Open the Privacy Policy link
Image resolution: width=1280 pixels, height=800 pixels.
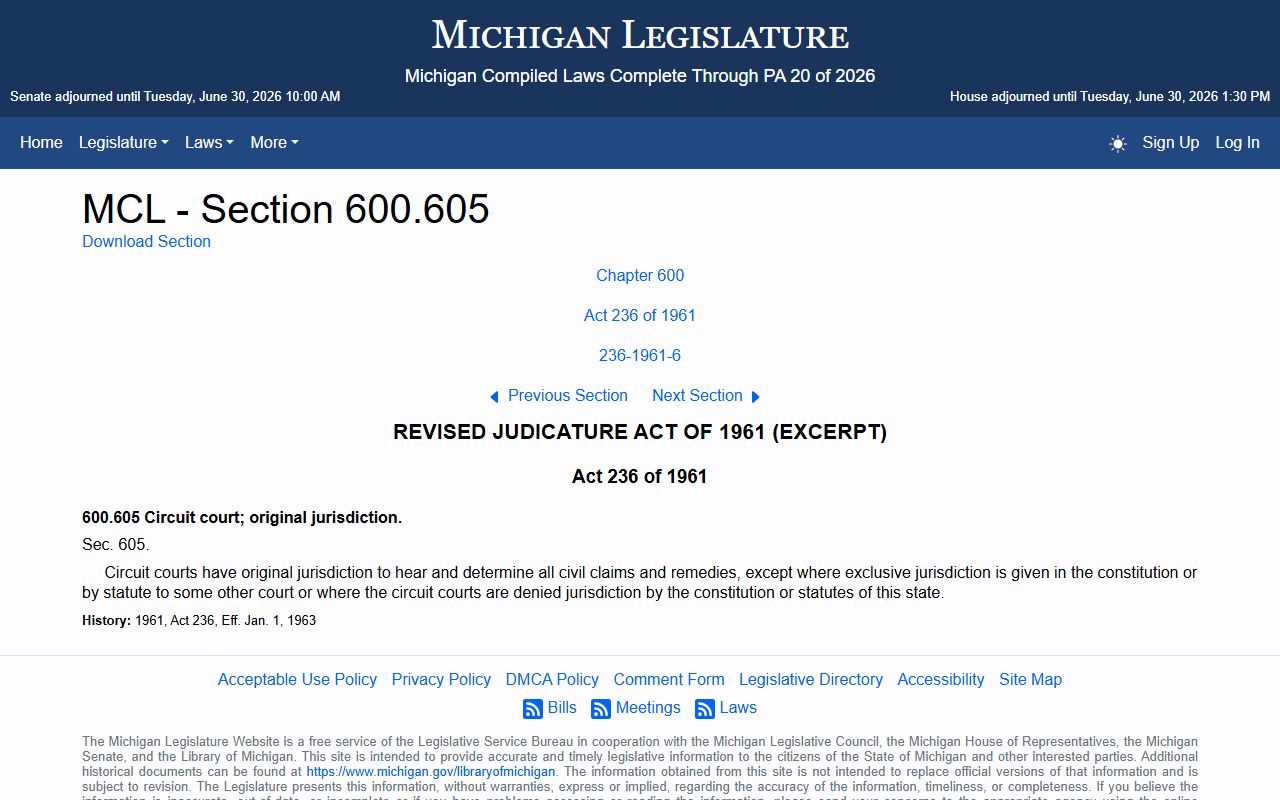pyautogui.click(x=441, y=679)
